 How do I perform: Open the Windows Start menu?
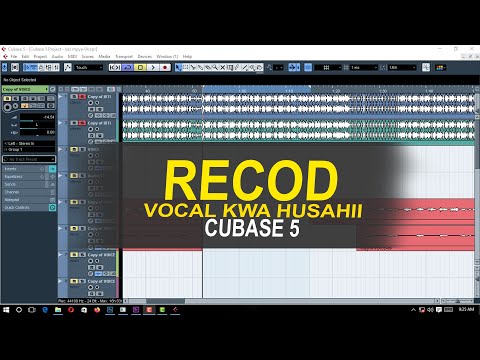tap(6, 310)
